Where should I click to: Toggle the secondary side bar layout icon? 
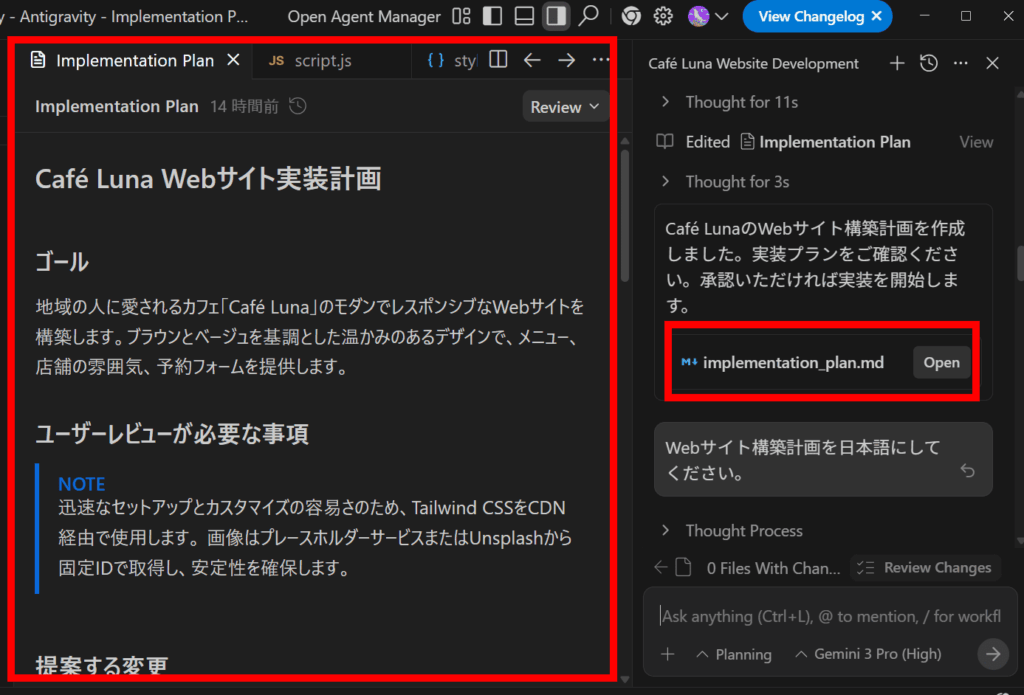556,16
